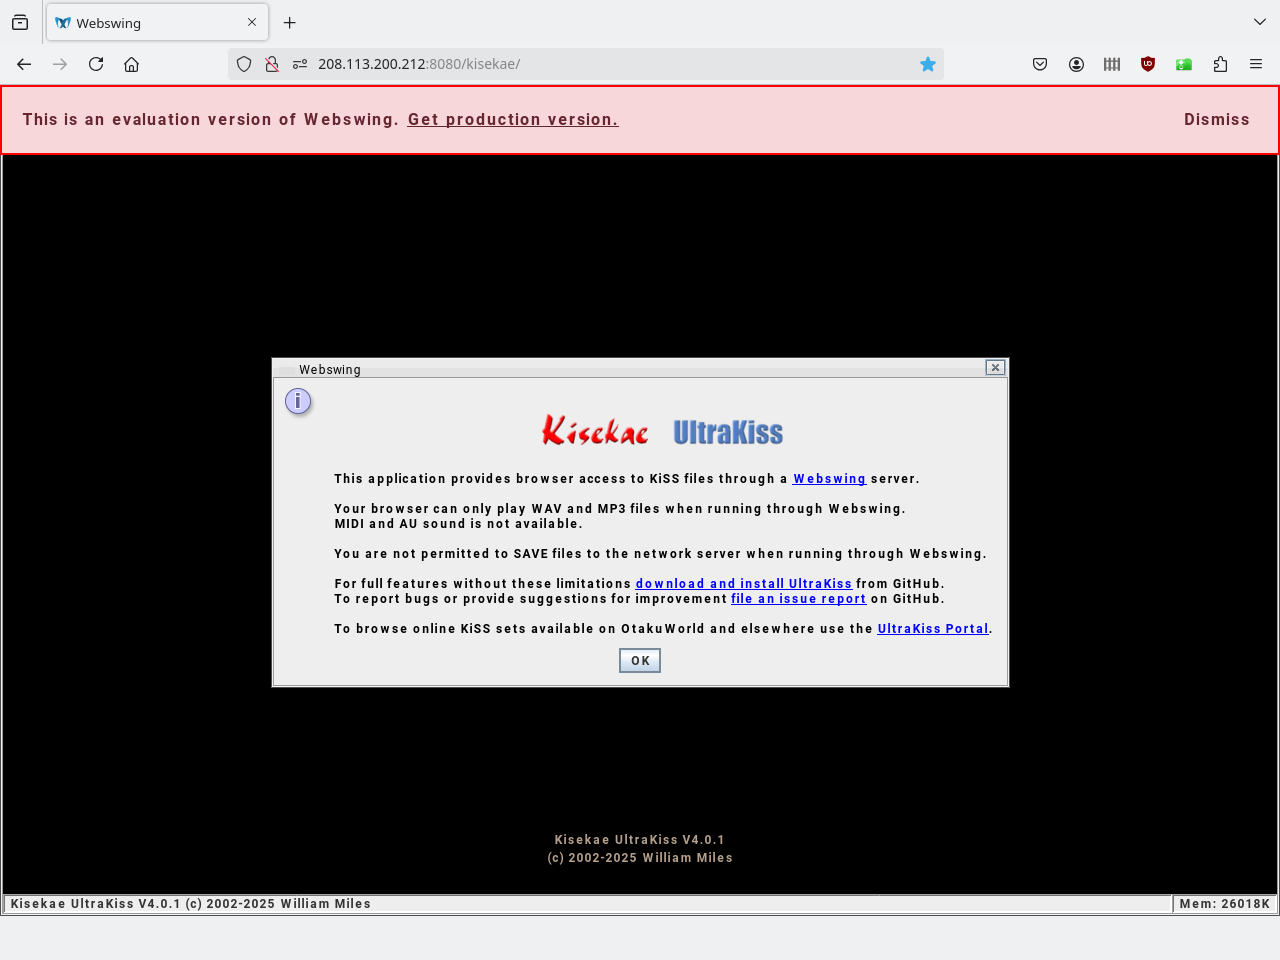Follow the file an issue report link
The width and height of the screenshot is (1280, 960).
click(799, 599)
